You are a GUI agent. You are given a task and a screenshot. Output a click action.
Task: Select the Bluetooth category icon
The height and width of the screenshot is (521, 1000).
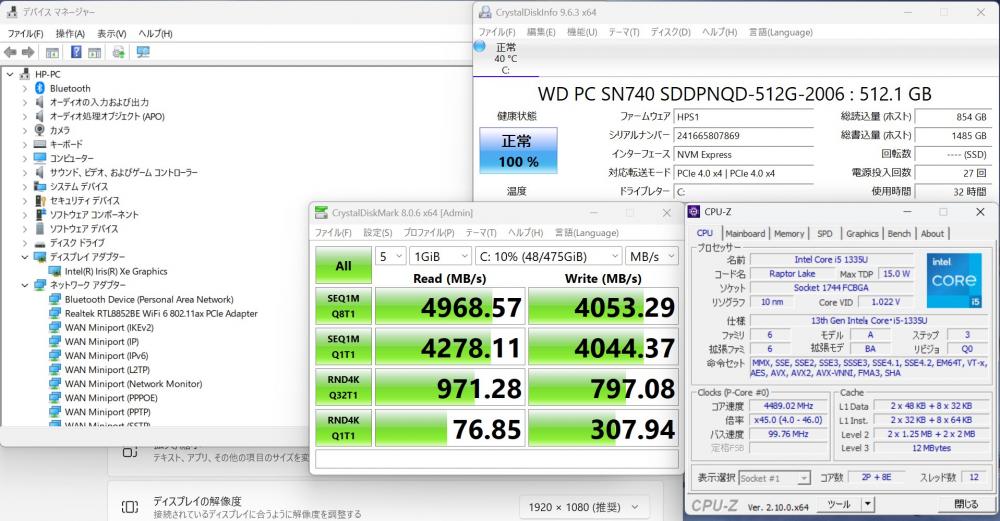click(x=40, y=88)
